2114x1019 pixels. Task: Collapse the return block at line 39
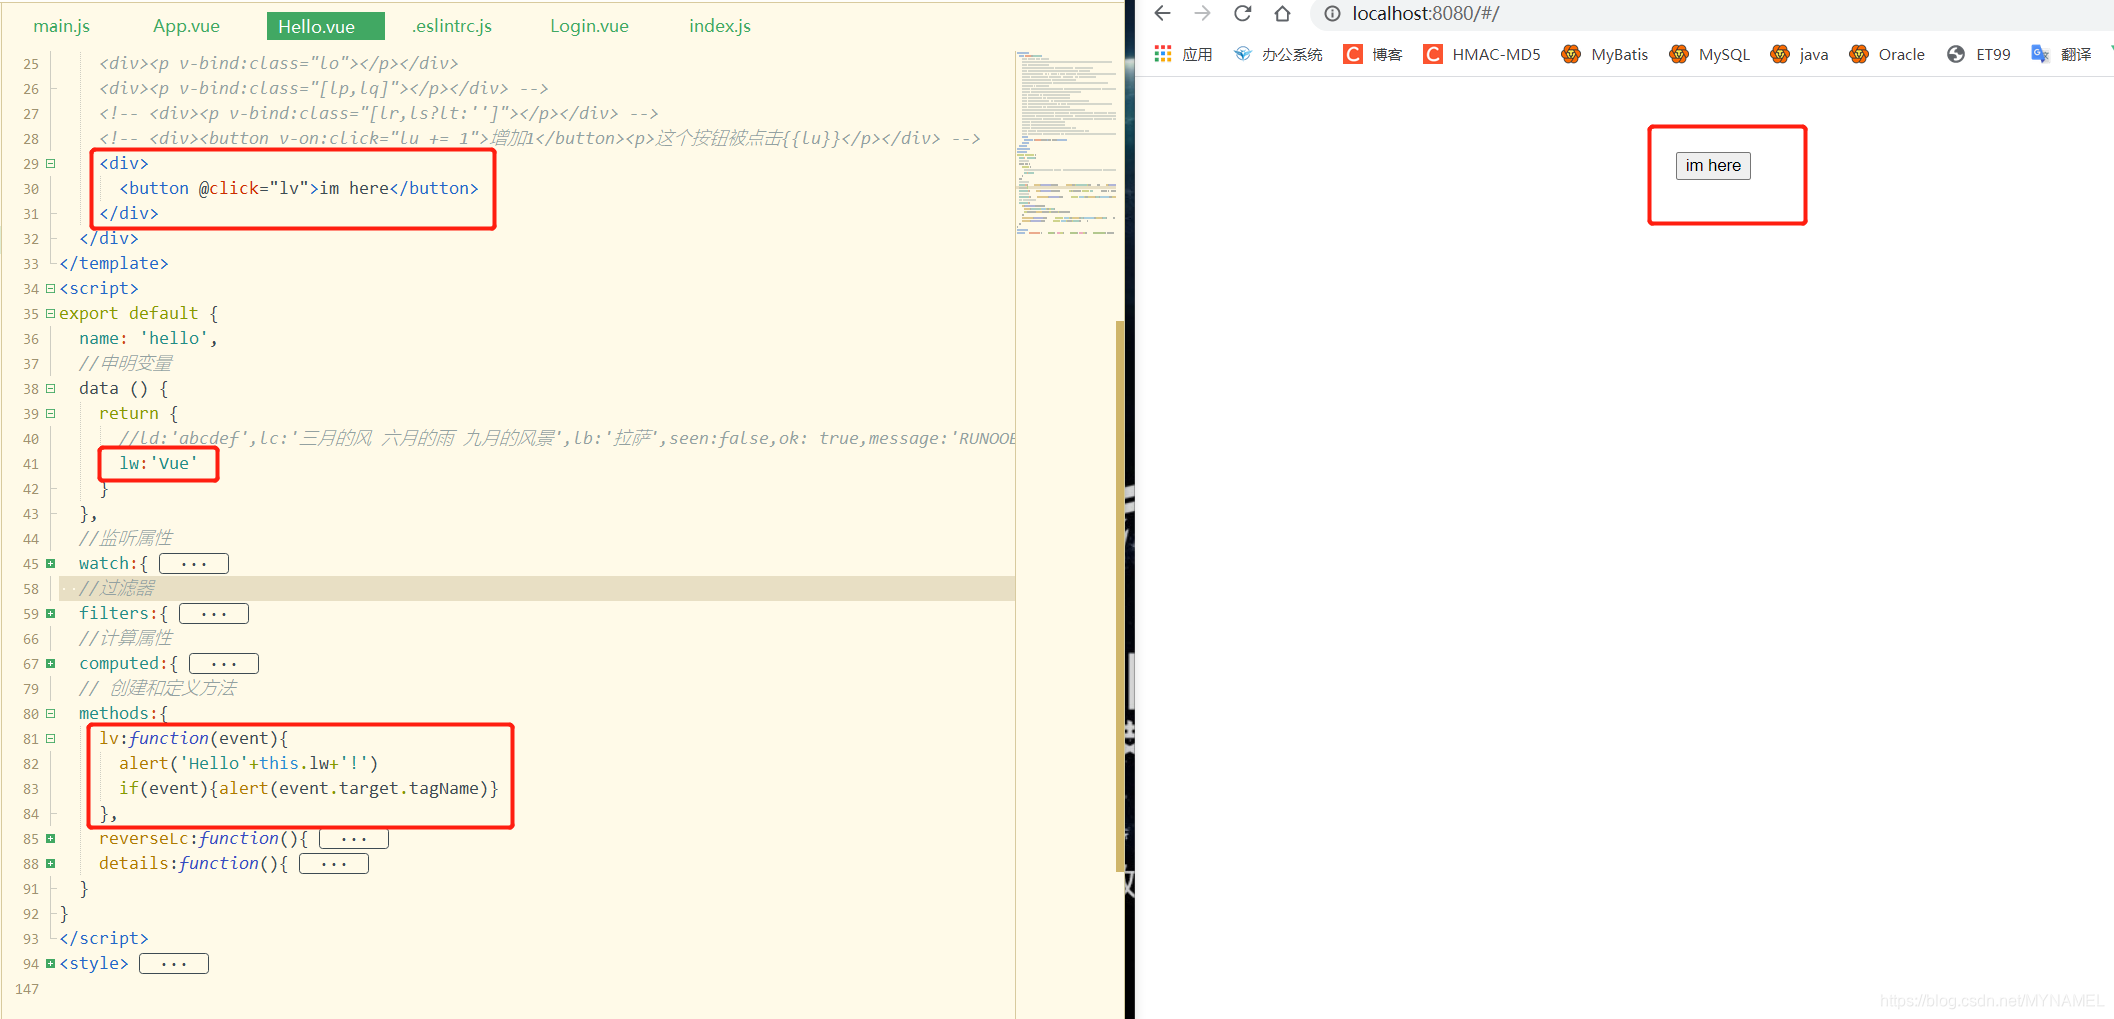click(x=51, y=413)
